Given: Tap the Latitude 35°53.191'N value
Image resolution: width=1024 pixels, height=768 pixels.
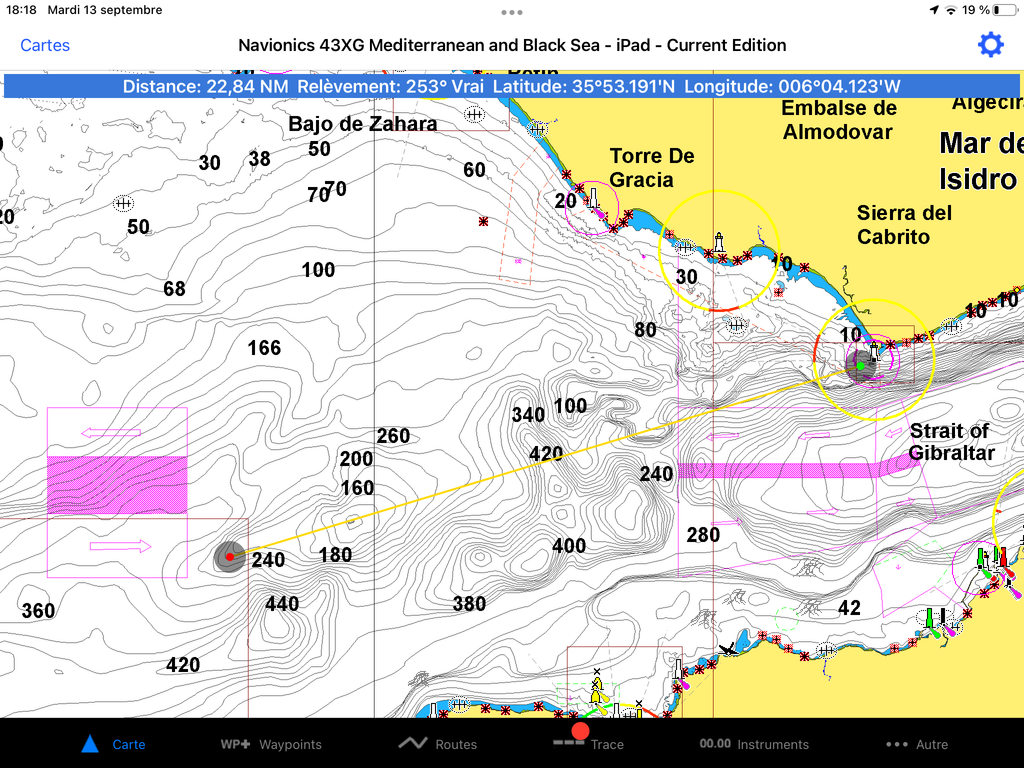Looking at the screenshot, I should [x=584, y=86].
